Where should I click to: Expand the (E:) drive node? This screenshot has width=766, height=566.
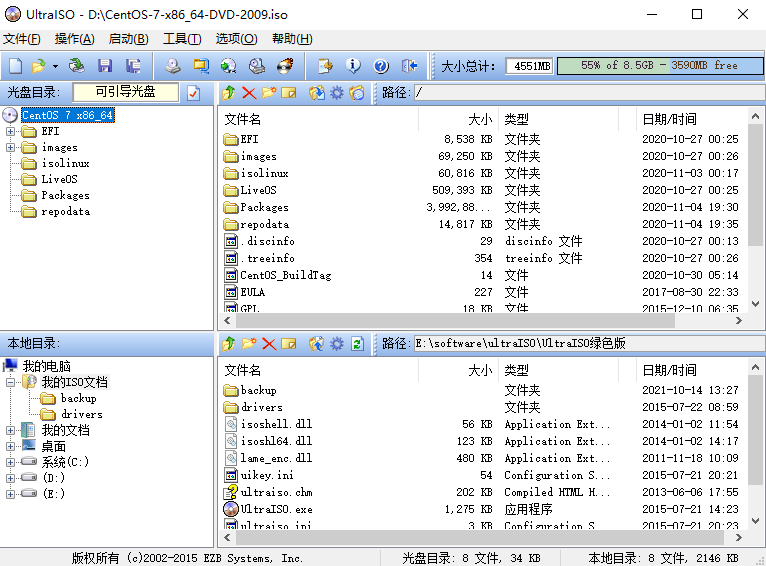click(10, 494)
